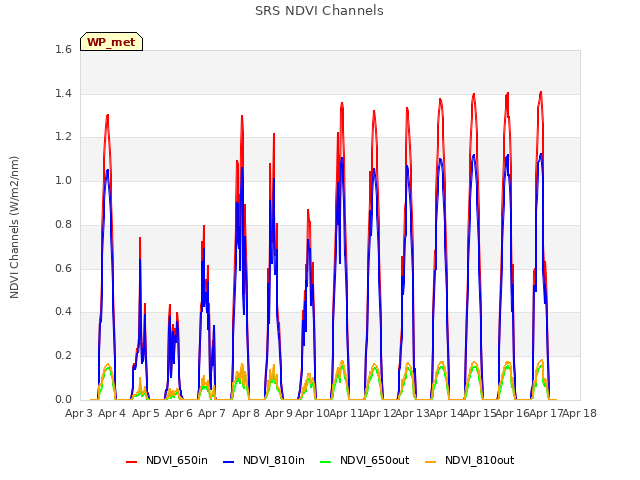Click the blue peak on Apr 15
Screen dimensions: 640x480
(474, 155)
